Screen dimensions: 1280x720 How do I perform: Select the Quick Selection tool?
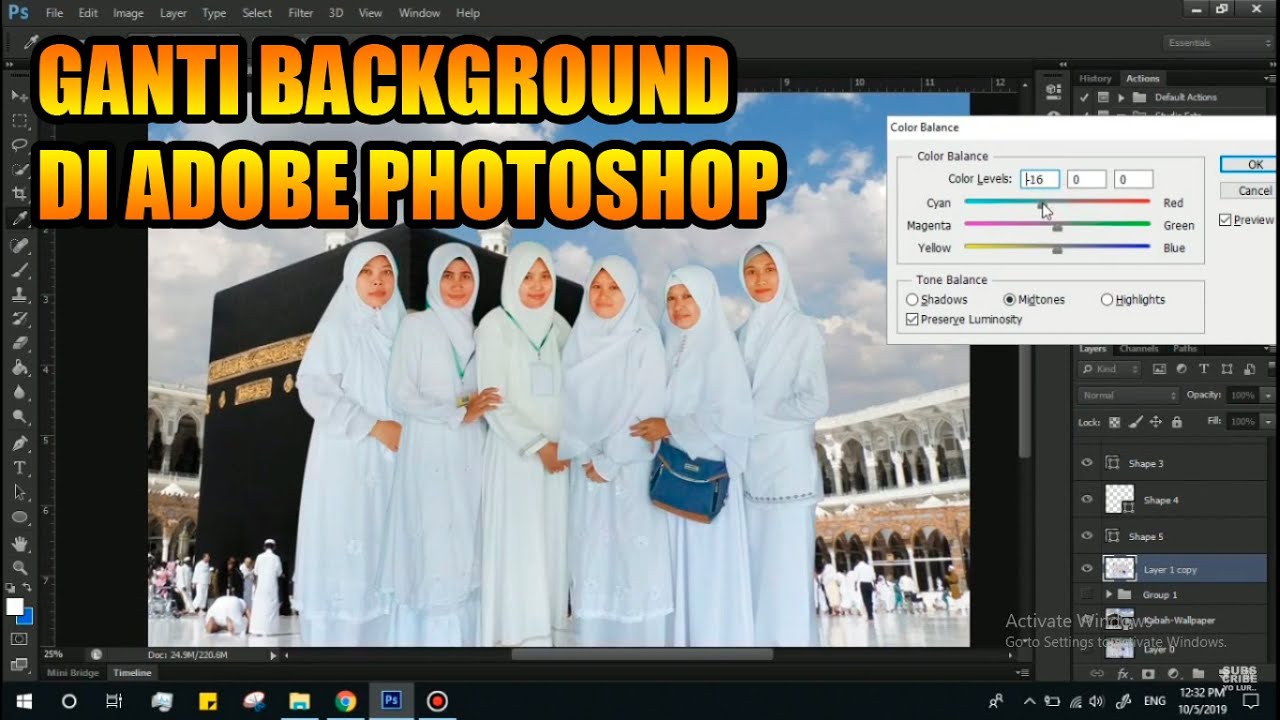[x=19, y=170]
